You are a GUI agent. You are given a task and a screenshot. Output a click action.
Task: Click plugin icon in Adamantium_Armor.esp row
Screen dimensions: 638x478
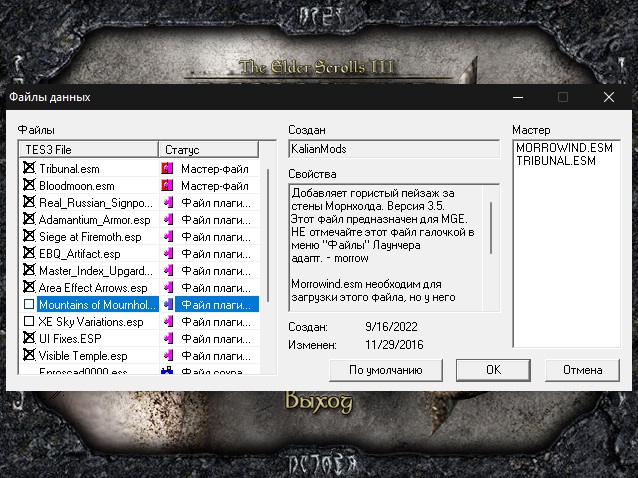[168, 219]
